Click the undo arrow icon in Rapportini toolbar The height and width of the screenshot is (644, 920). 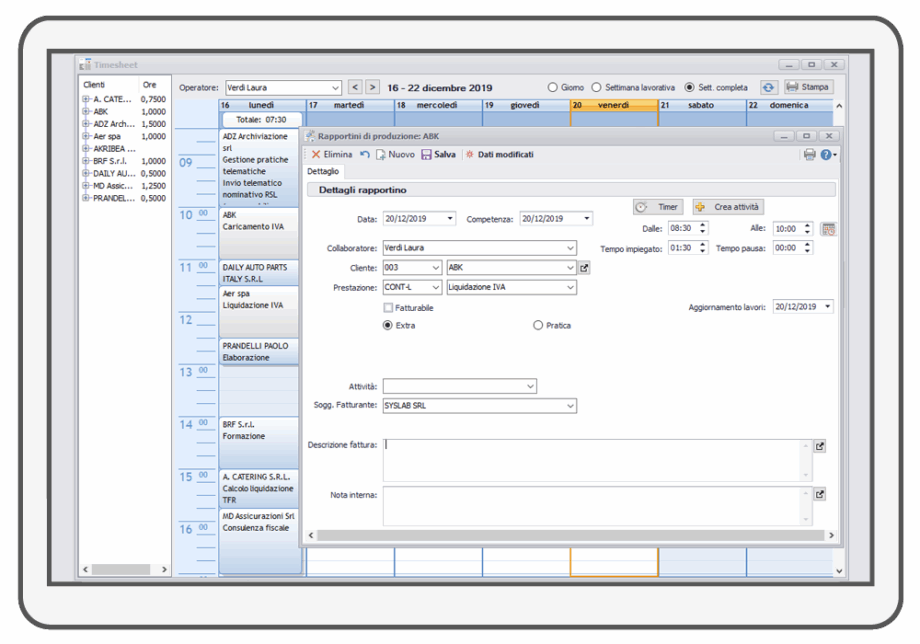click(x=365, y=155)
